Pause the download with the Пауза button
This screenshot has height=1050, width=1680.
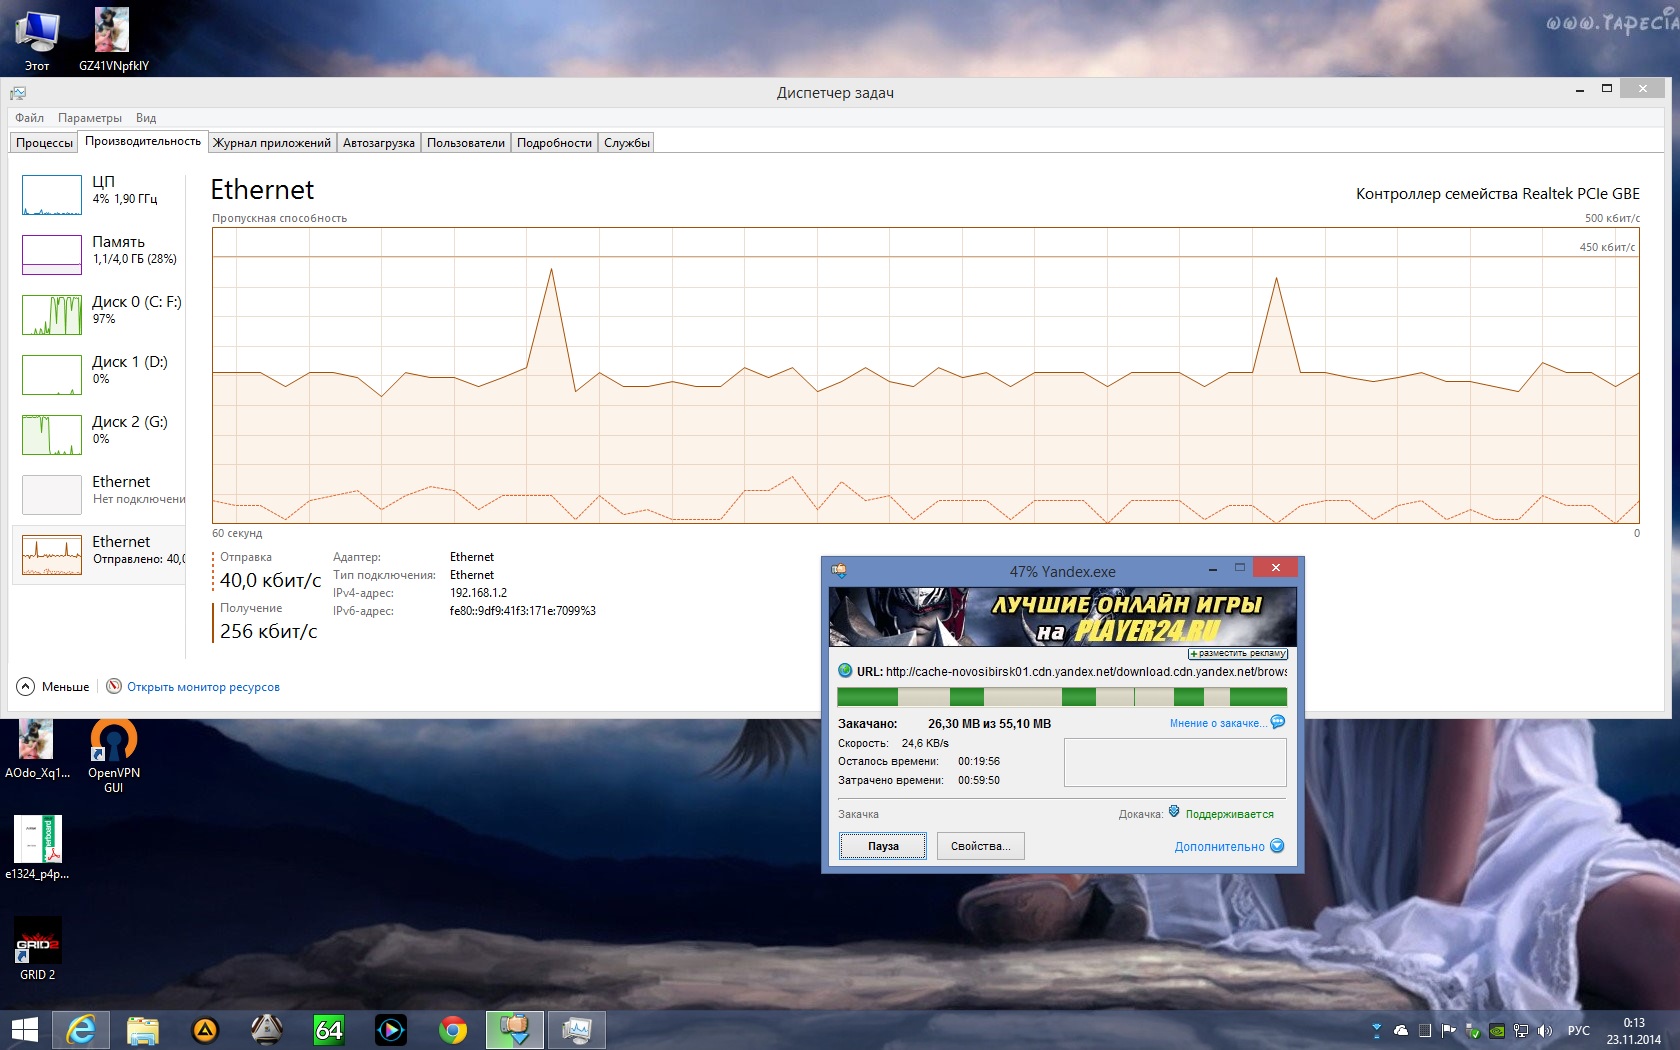pyautogui.click(x=883, y=846)
